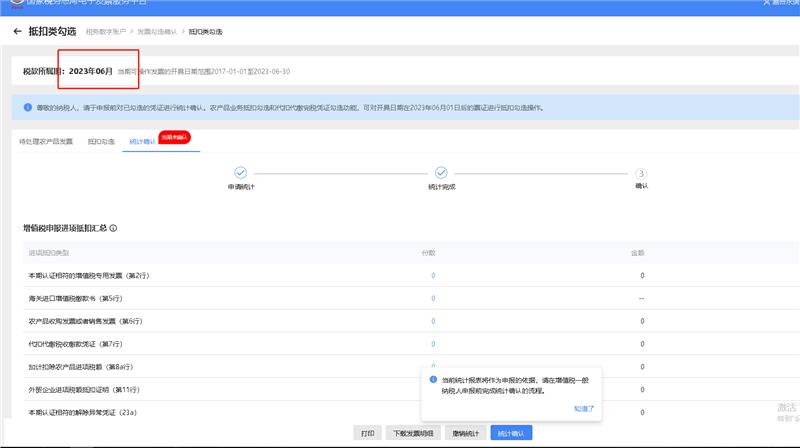Viewport: 800px width, 448px height.
Task: Open count link for 本期认证相符的增值税专用发票 row
Action: (x=433, y=275)
